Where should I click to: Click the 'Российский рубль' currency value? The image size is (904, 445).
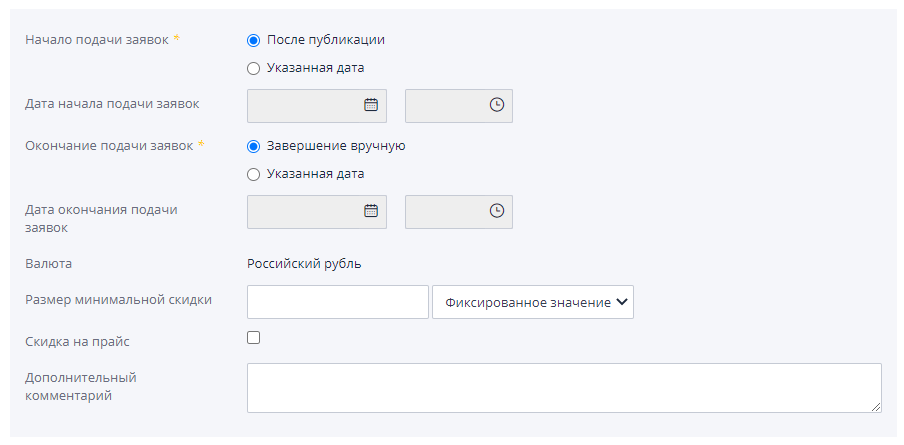pyautogui.click(x=304, y=264)
